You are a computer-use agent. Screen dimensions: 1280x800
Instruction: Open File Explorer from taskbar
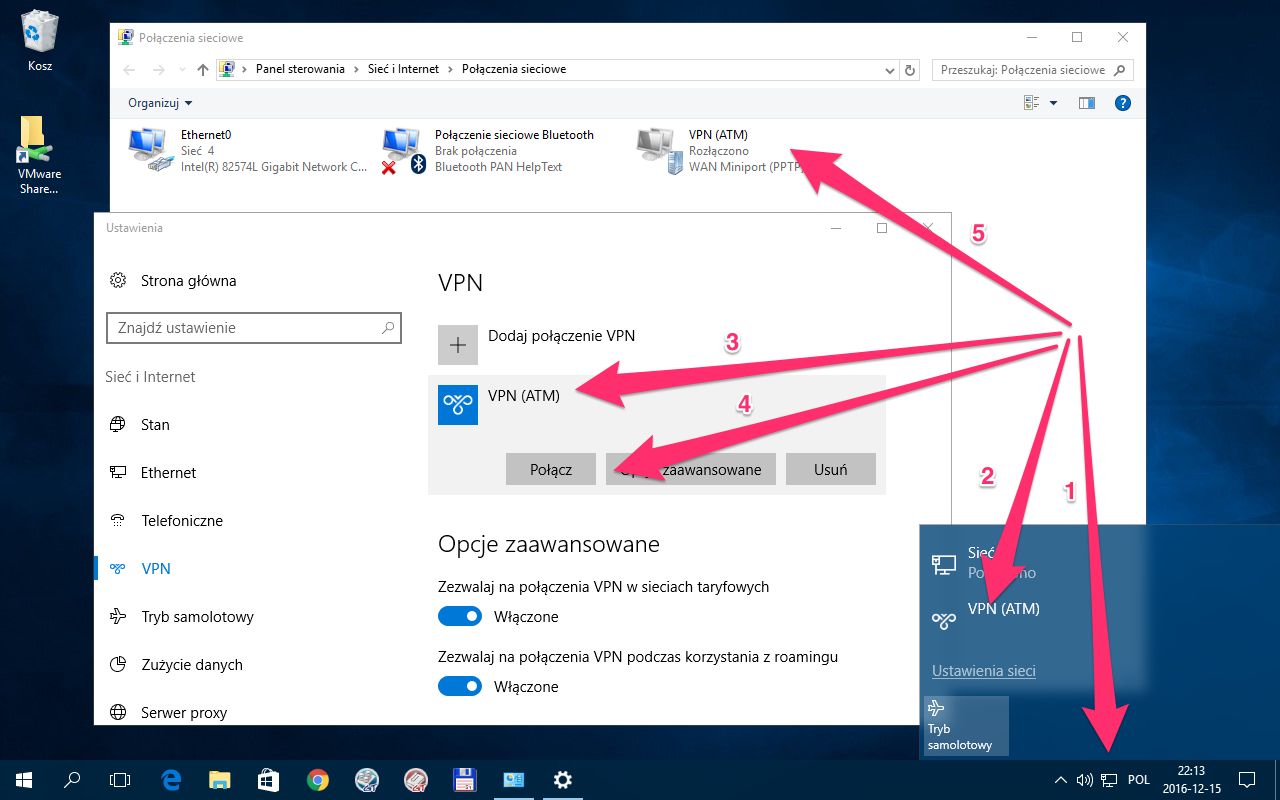pos(220,780)
